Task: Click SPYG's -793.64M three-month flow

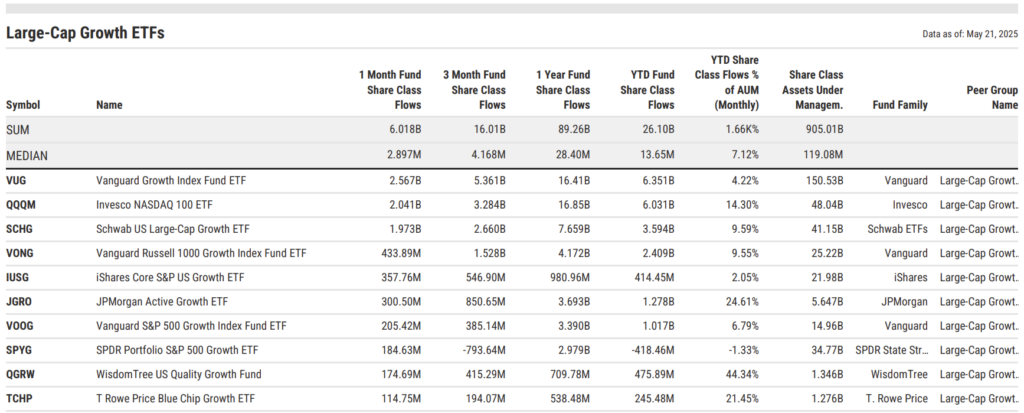Action: [484, 350]
